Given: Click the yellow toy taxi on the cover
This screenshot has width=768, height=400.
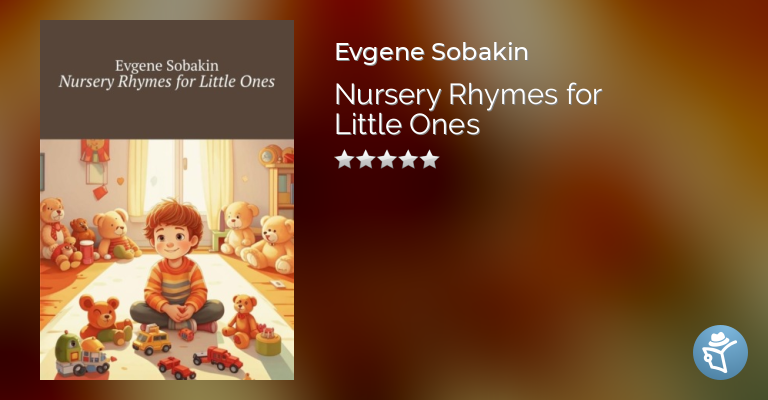Looking at the screenshot, I should coord(152,340).
